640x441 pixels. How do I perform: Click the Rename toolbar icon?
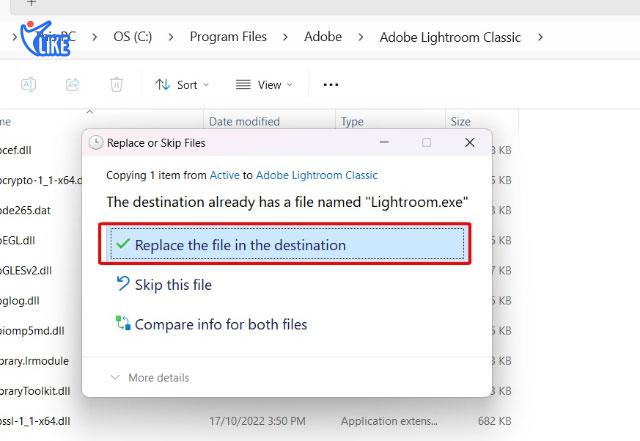coord(29,85)
